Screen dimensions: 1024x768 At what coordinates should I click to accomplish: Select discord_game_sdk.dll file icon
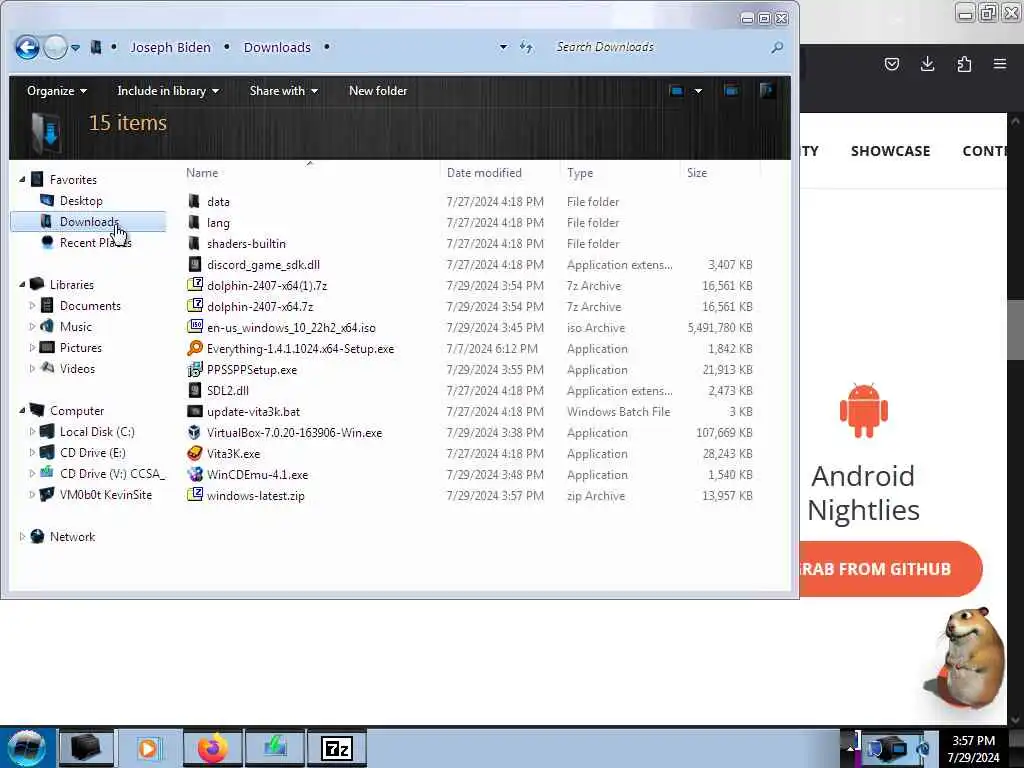(x=195, y=264)
